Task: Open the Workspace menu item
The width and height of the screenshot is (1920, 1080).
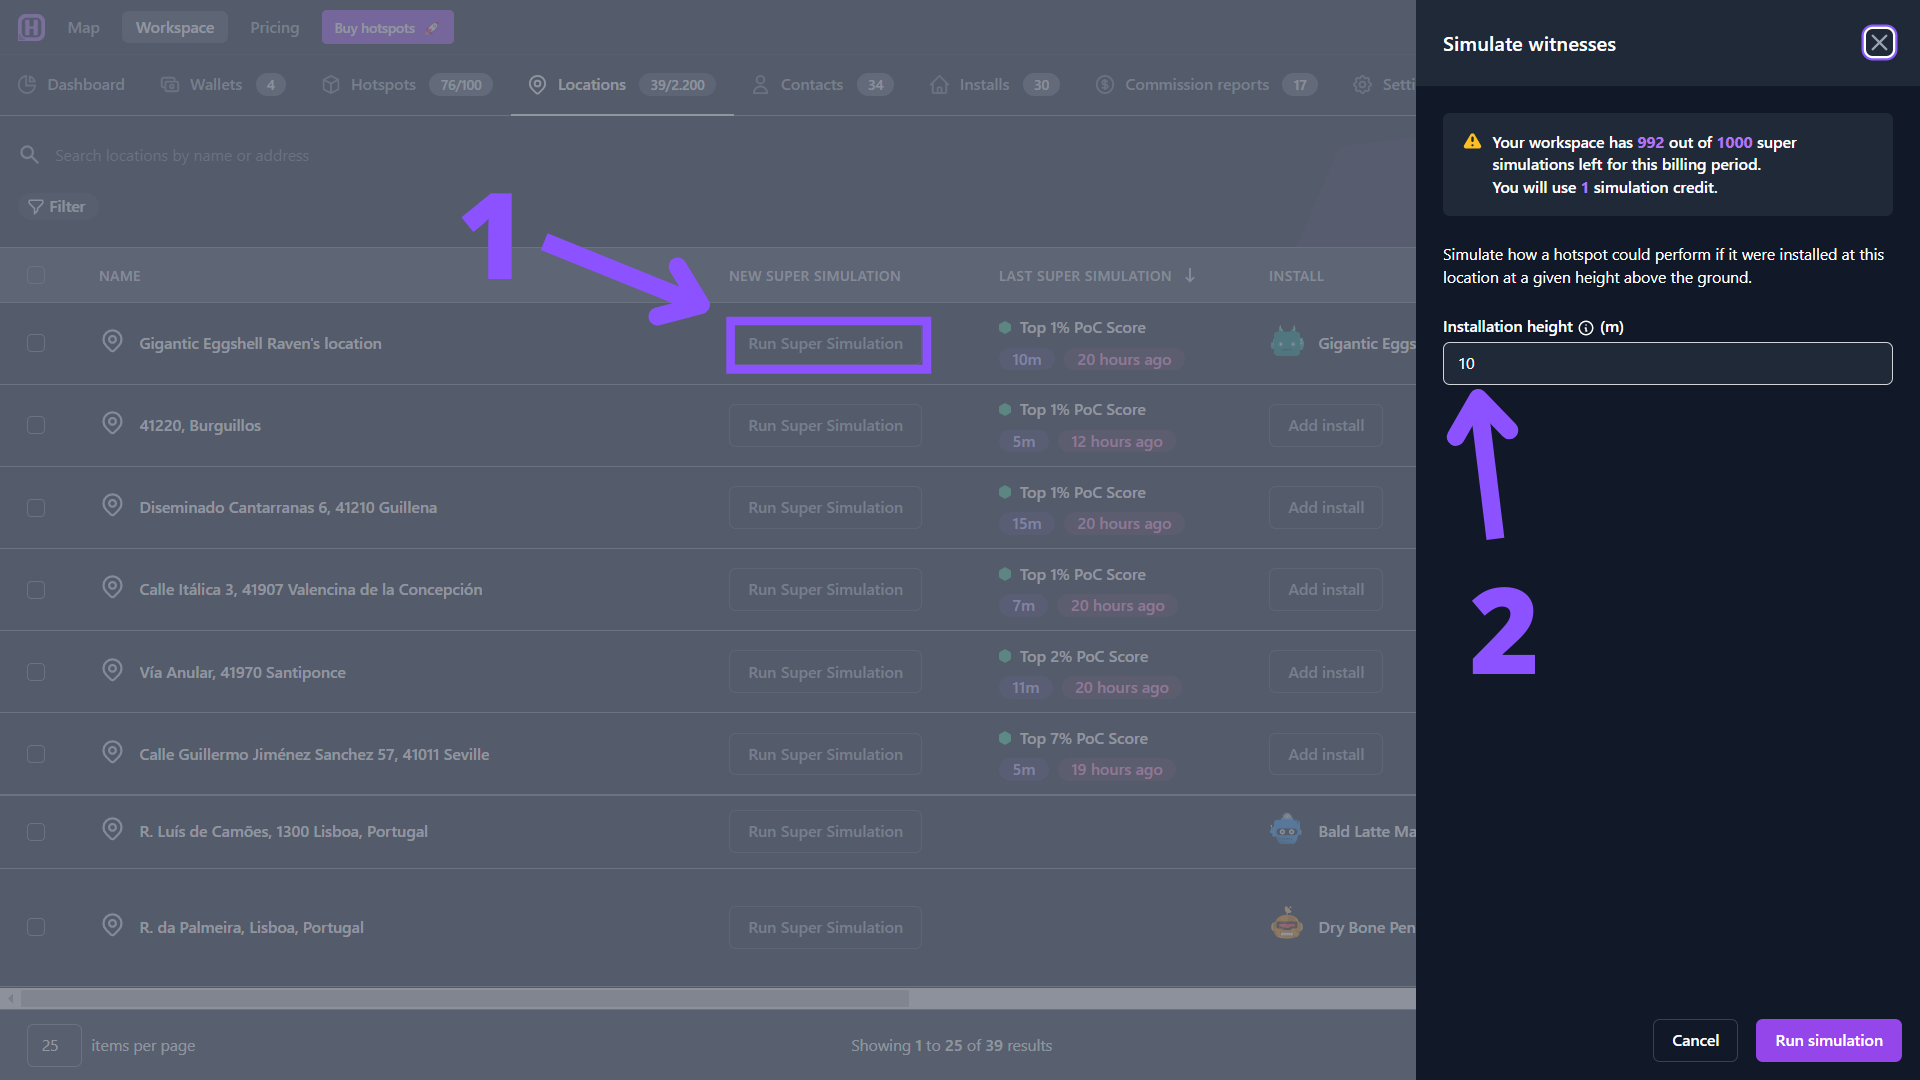Action: click(x=175, y=28)
